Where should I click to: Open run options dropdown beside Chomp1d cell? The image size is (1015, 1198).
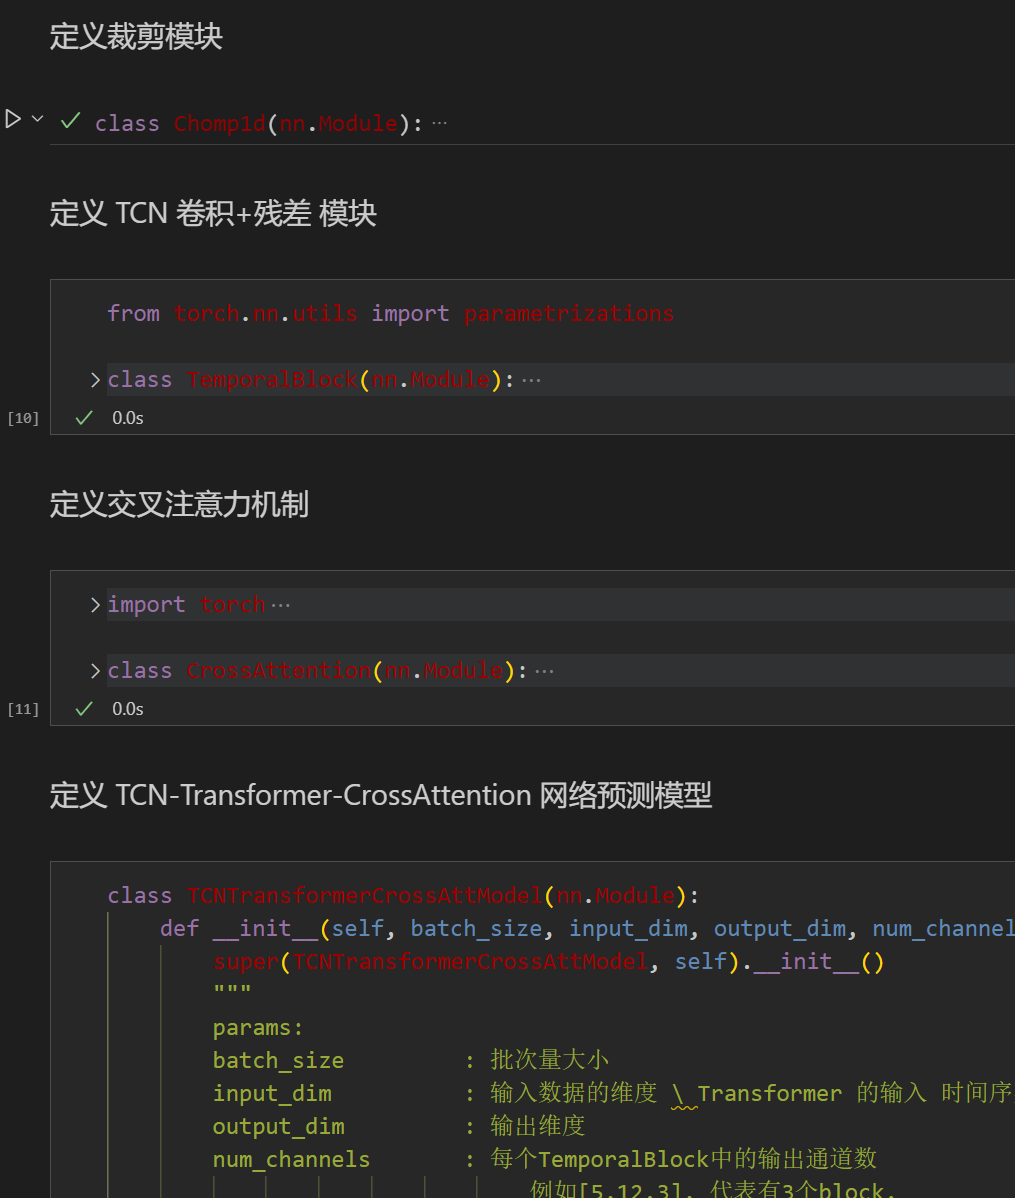[37, 119]
